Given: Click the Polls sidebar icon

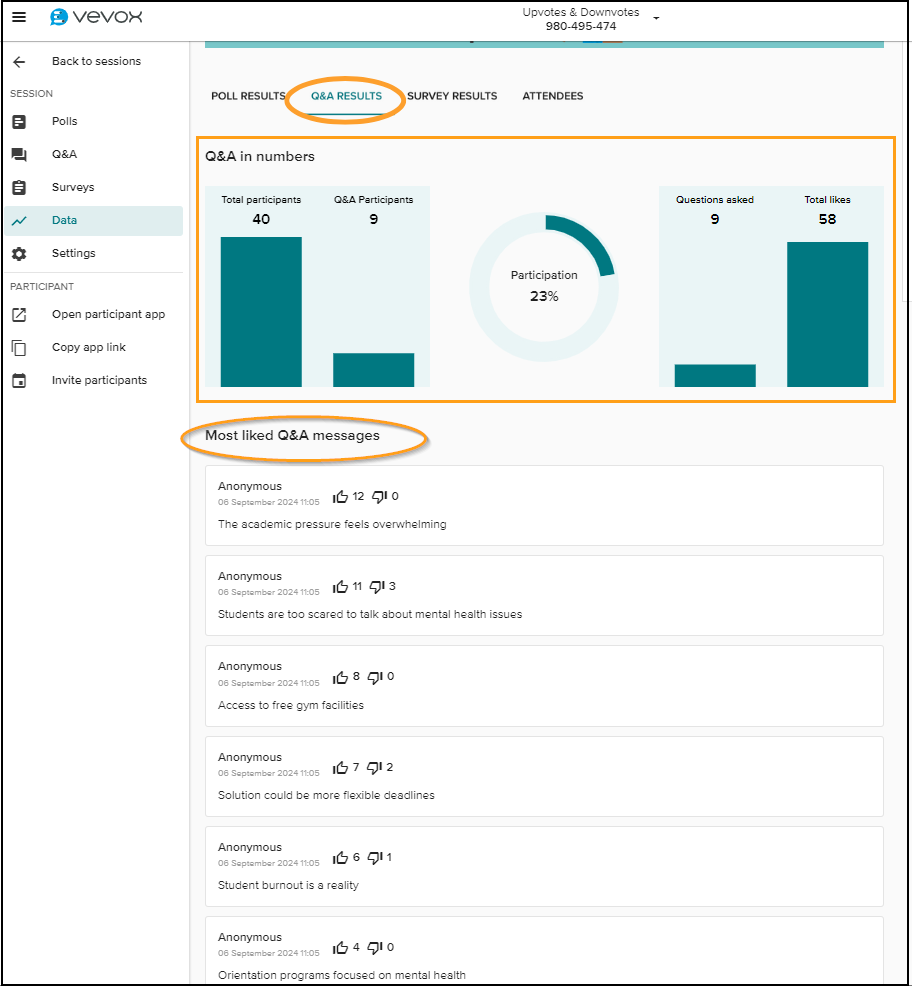Looking at the screenshot, I should pos(19,122).
